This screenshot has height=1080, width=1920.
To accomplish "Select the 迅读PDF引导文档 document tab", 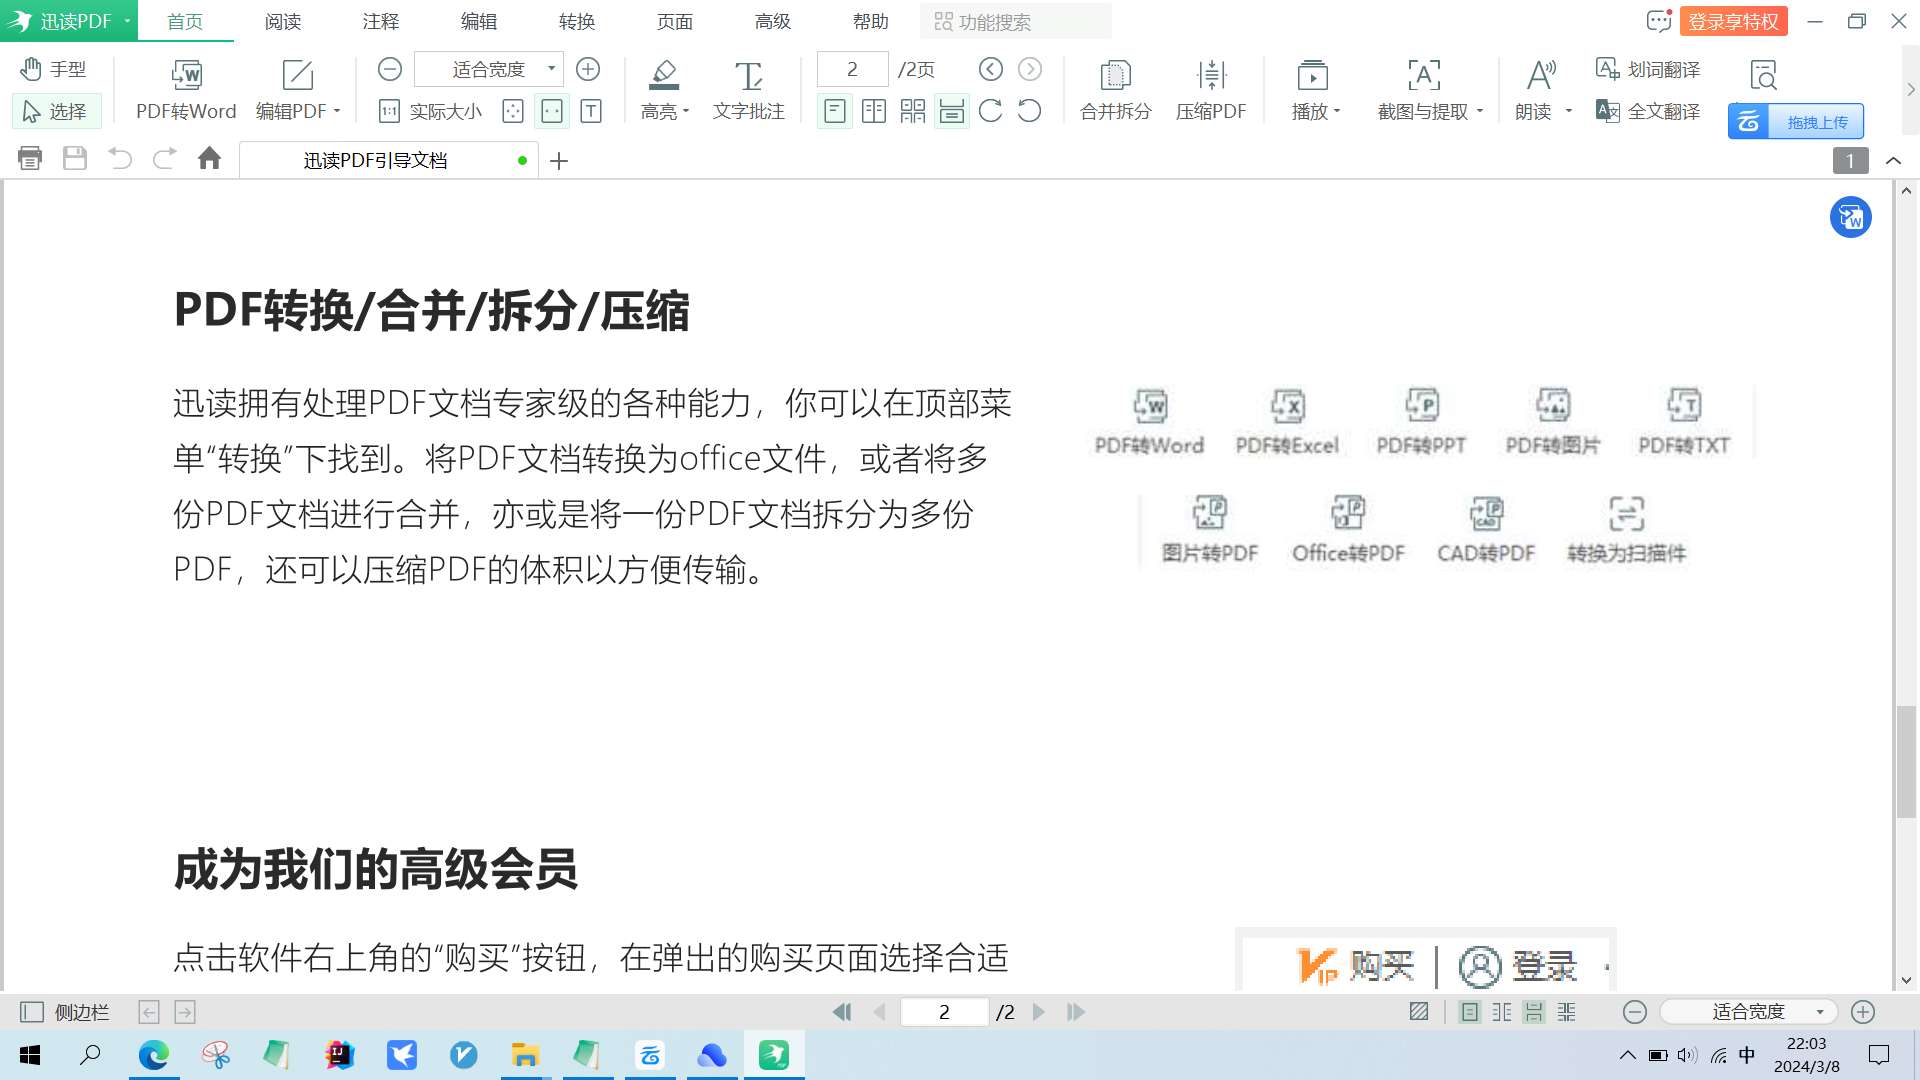I will [x=388, y=160].
